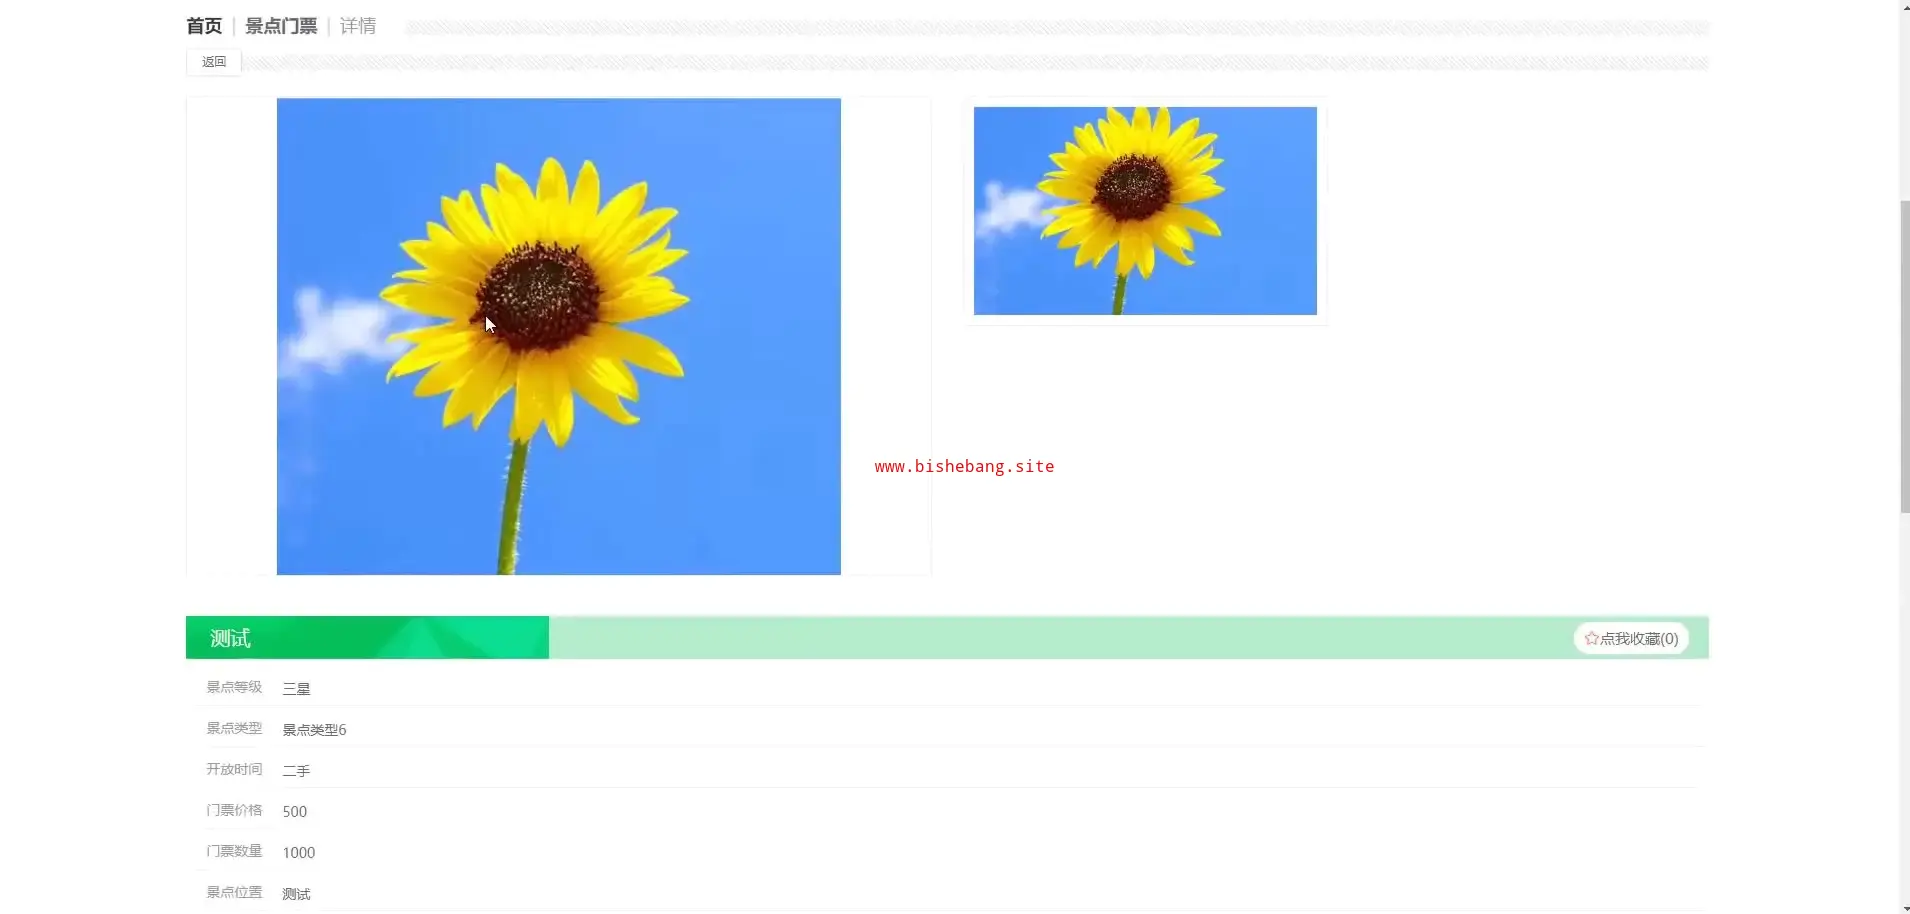
Task: Select 详情 breadcrumb item
Action: 358,26
